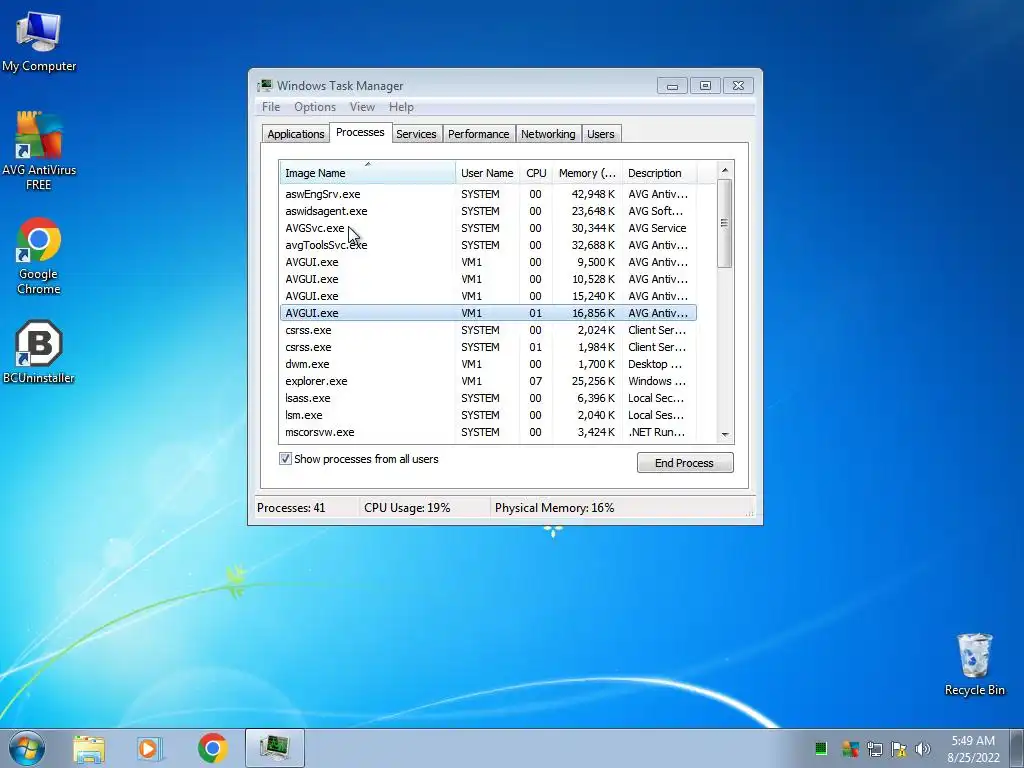Screen dimensions: 1024x768
Task: Open My Computer desktop icon
Action: [39, 42]
